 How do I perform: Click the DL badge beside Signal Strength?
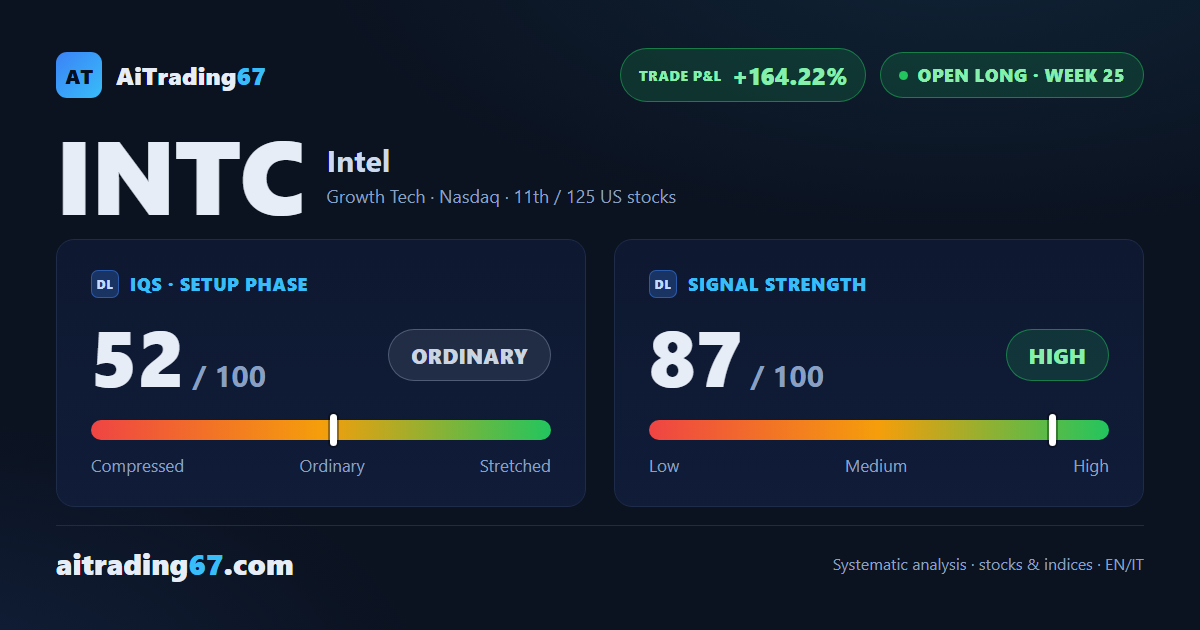(x=663, y=285)
